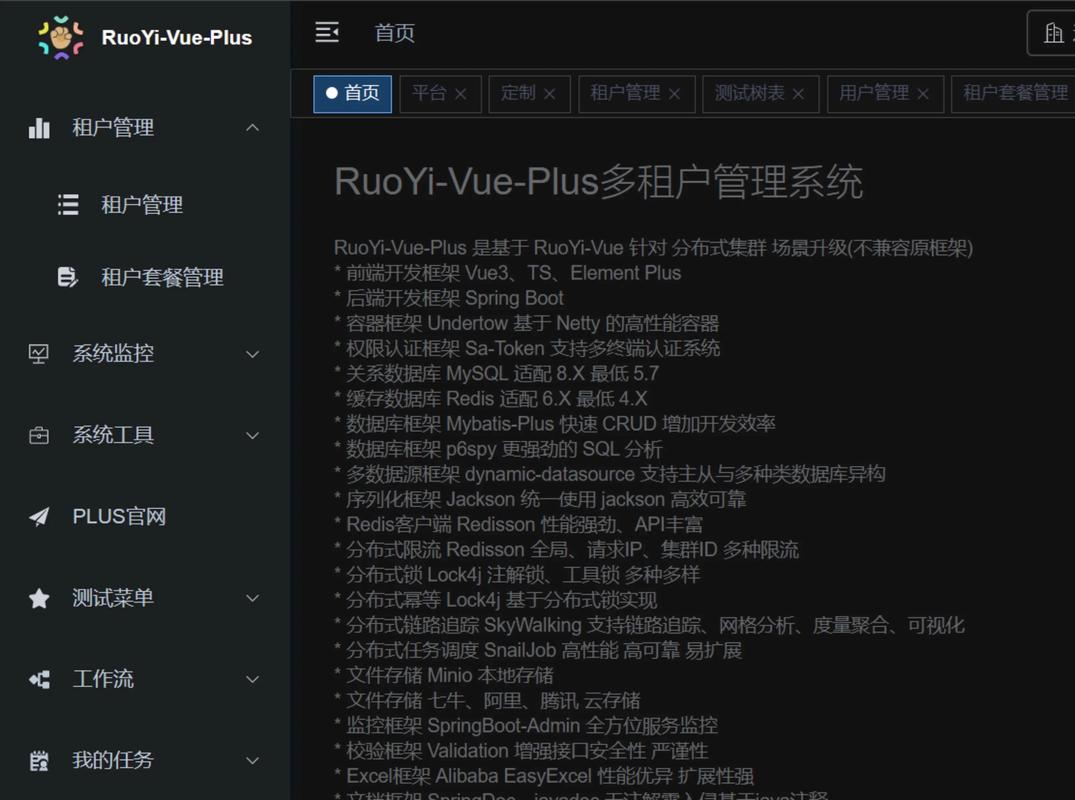Image resolution: width=1075 pixels, height=800 pixels.
Task: Click the line about 监控框架 SpringBoot-Admin
Action: 527,725
